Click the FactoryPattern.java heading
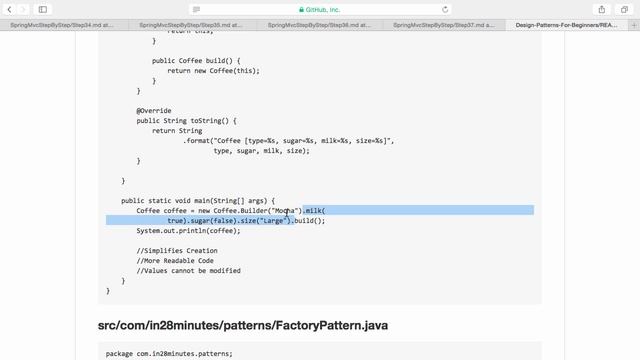Screen dimensions: 640x360 tap(243, 325)
